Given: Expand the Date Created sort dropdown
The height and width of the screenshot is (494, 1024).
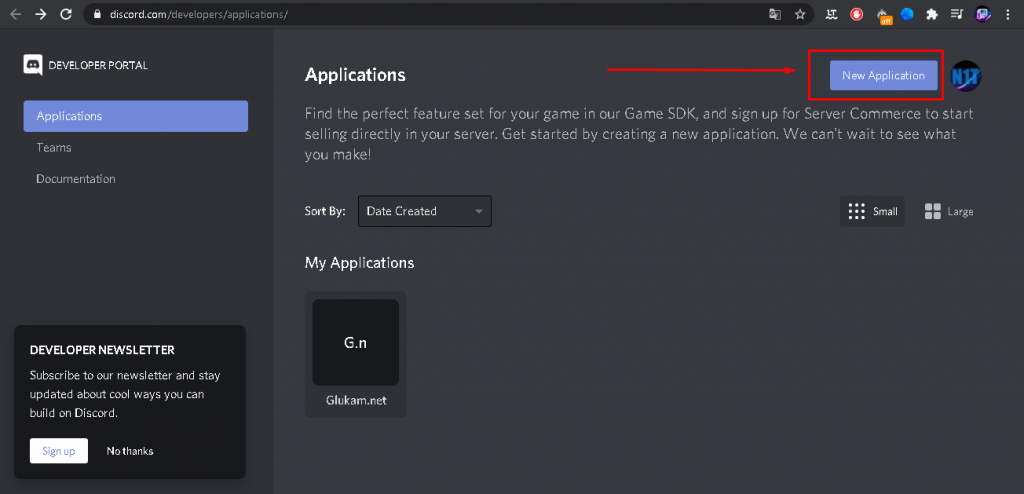Looking at the screenshot, I should (424, 211).
